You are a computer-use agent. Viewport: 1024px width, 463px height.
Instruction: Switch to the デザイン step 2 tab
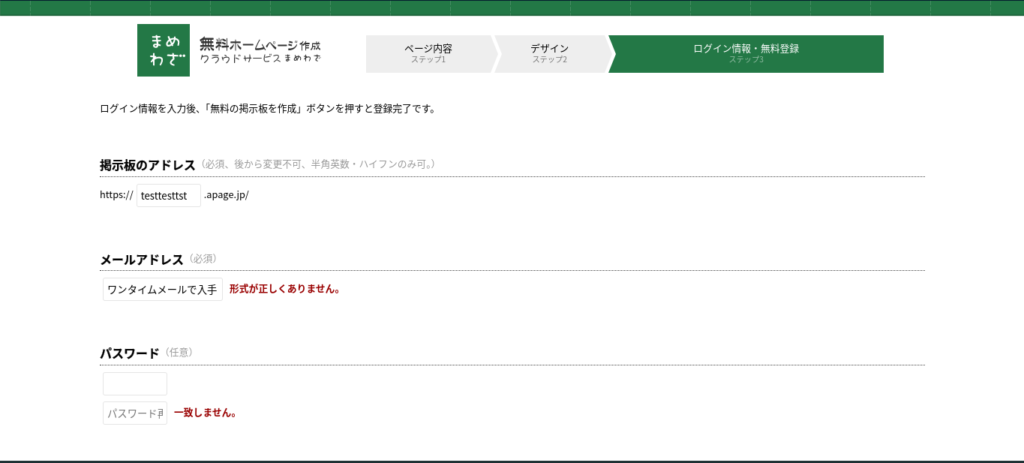coord(549,54)
